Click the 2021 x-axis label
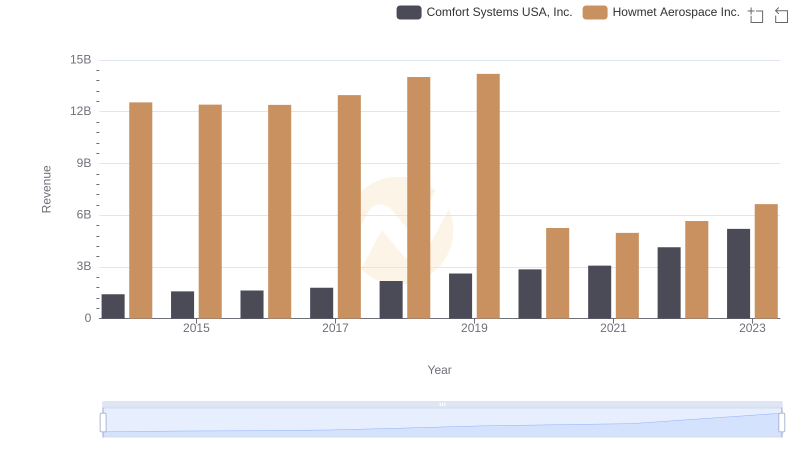The image size is (800, 461). [613, 328]
